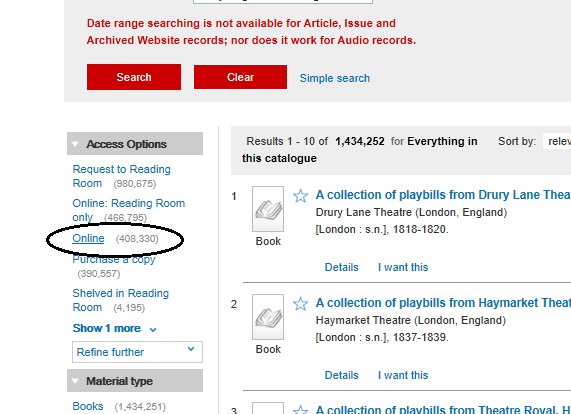Click the Haymarket book thumbnail
Viewport: 571px width, 414px height.
click(x=268, y=317)
